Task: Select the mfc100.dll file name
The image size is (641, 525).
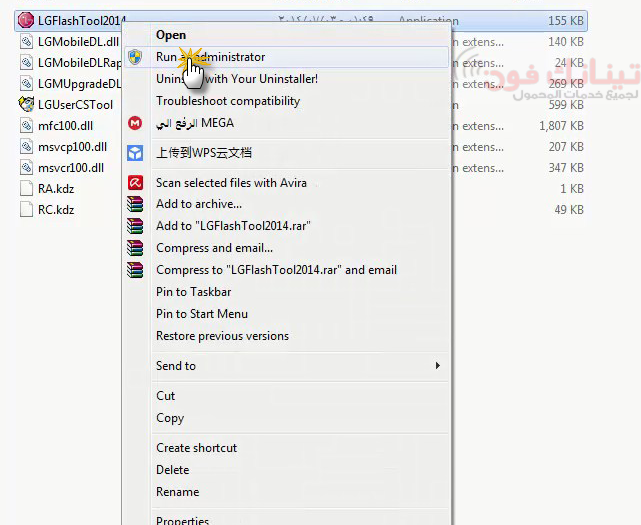Action: coord(65,126)
